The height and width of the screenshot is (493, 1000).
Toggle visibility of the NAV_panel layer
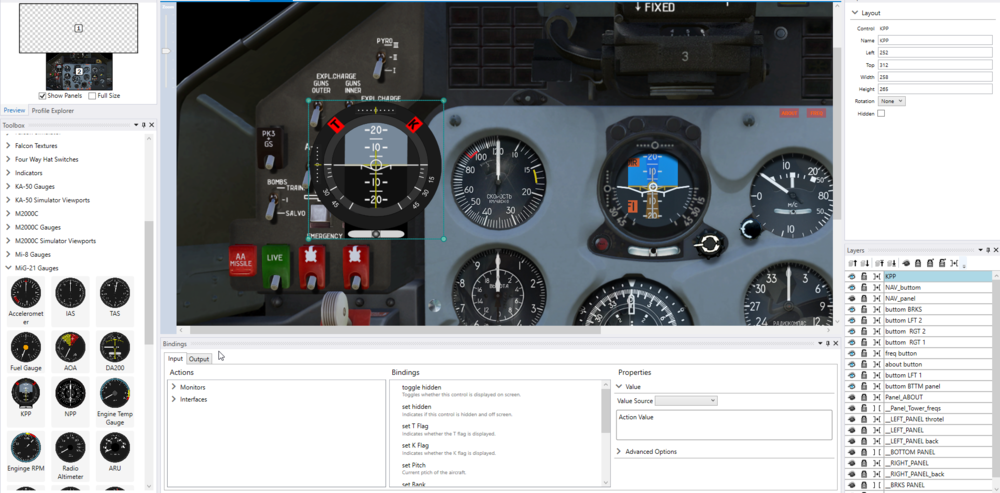point(851,298)
